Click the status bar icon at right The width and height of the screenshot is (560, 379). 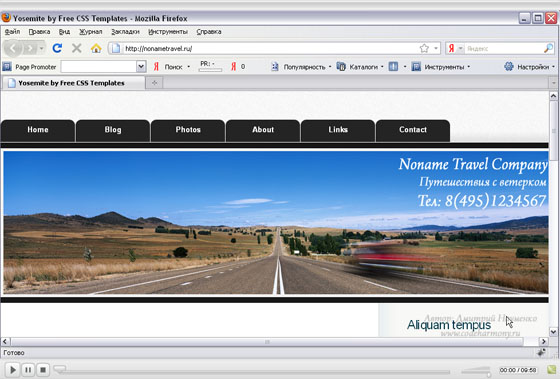click(x=541, y=353)
